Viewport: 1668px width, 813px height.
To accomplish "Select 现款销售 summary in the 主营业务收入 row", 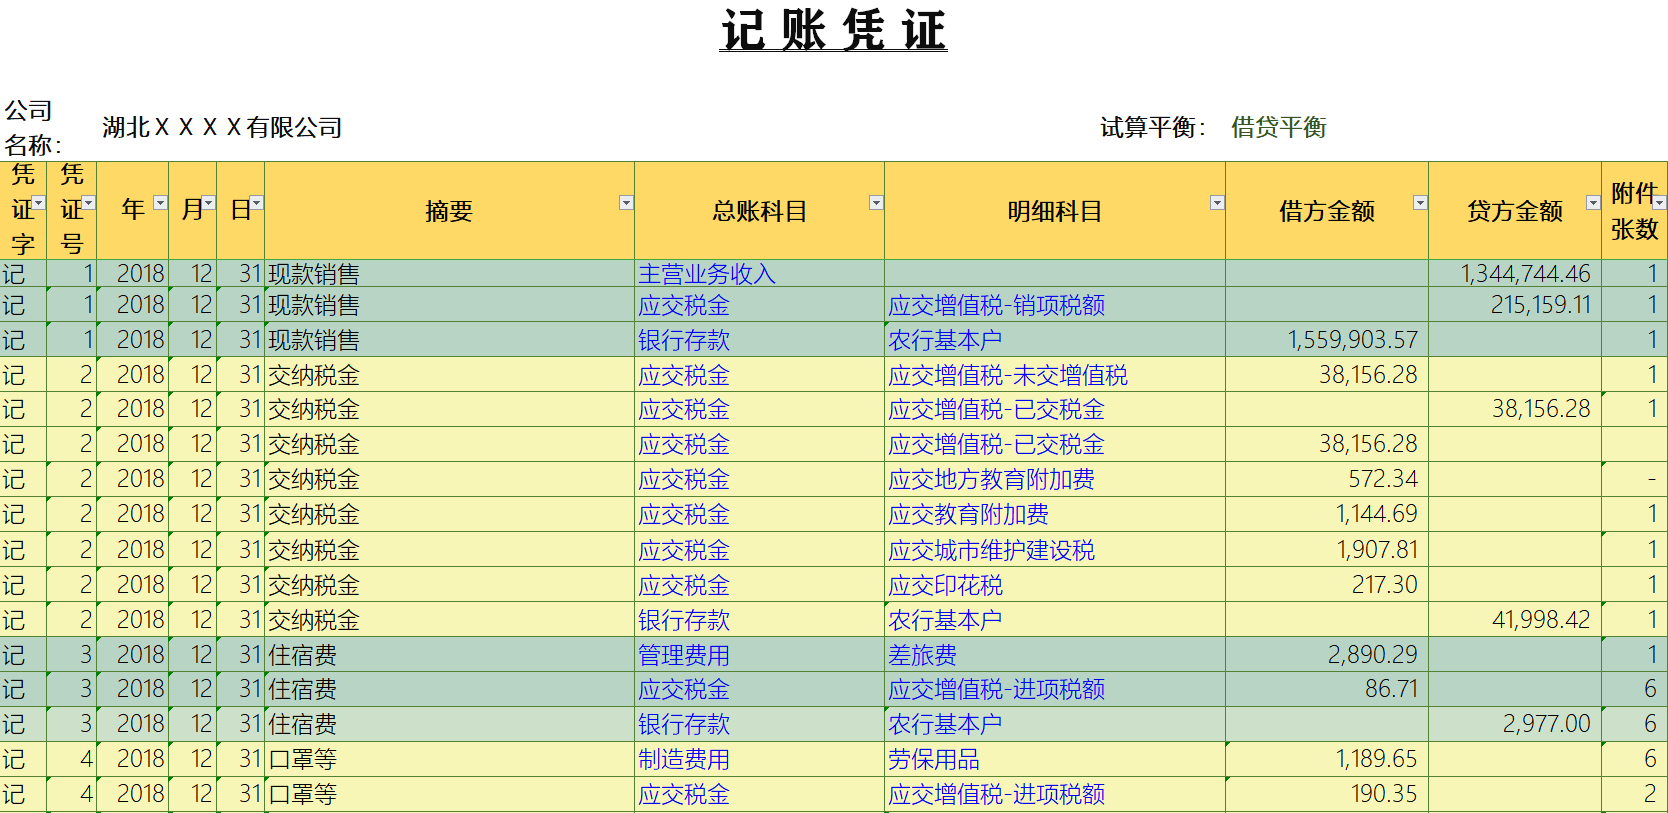I will [x=314, y=274].
